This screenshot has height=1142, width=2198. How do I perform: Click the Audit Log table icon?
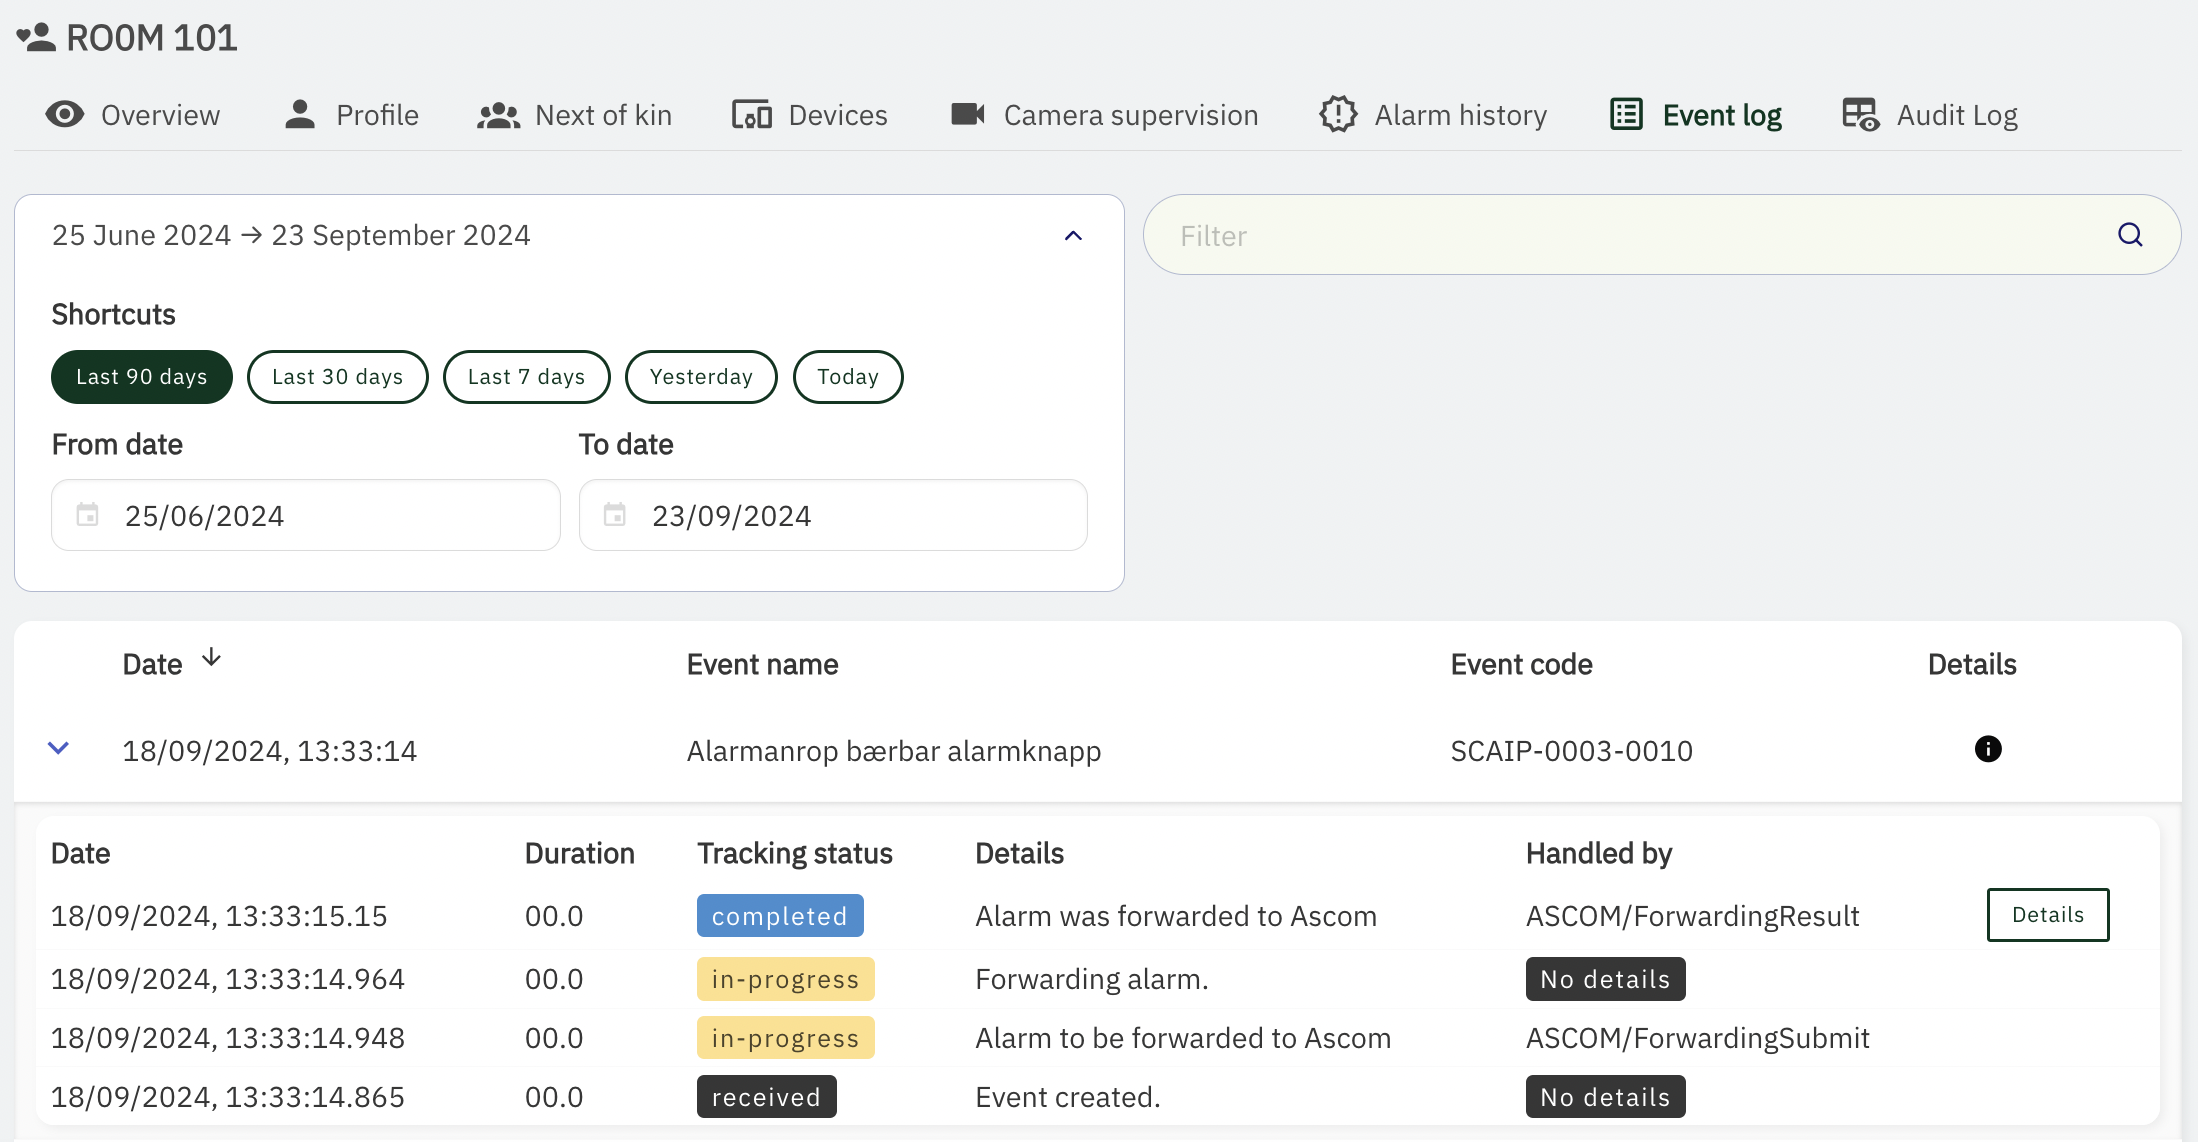(x=1861, y=115)
